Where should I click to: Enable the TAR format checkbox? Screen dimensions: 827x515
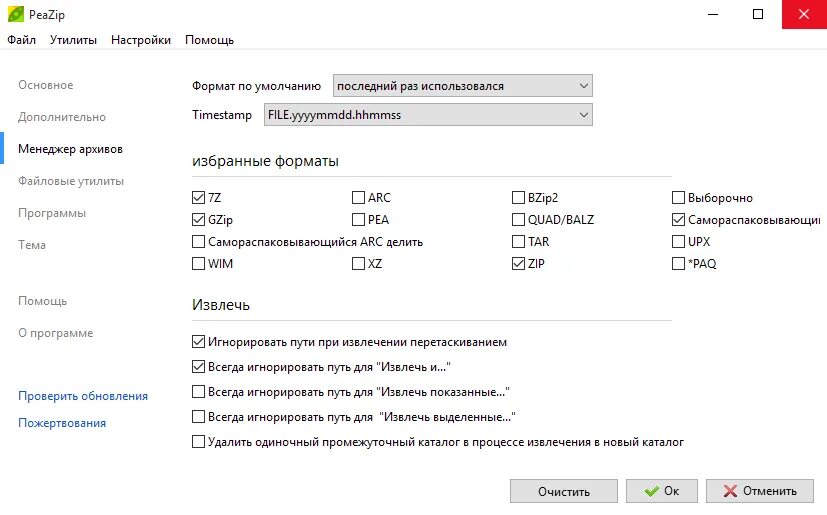click(x=518, y=242)
